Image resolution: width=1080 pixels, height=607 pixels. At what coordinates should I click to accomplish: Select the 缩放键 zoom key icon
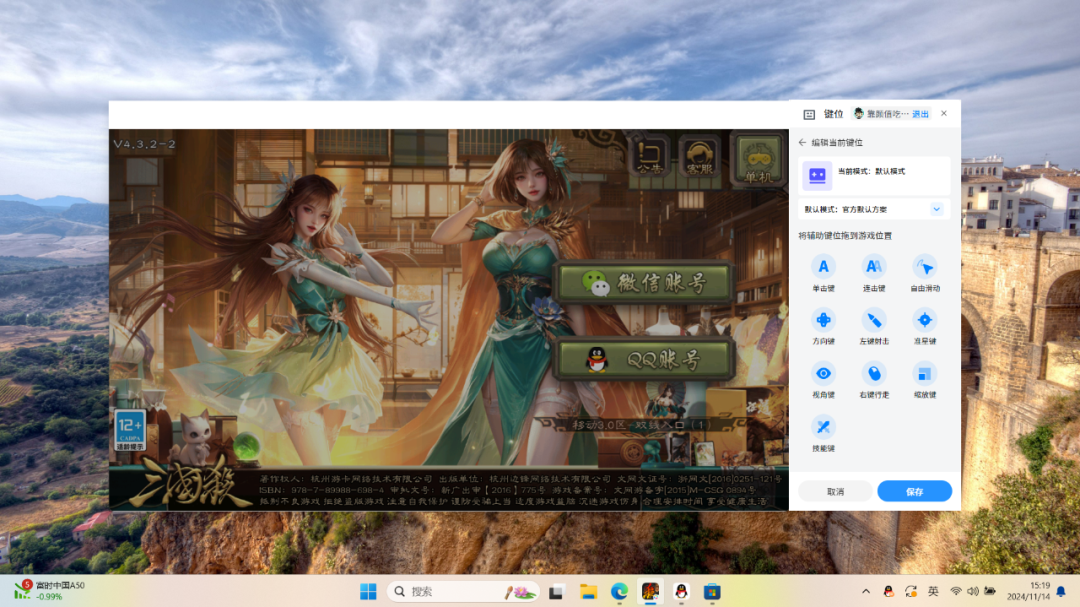[925, 374]
